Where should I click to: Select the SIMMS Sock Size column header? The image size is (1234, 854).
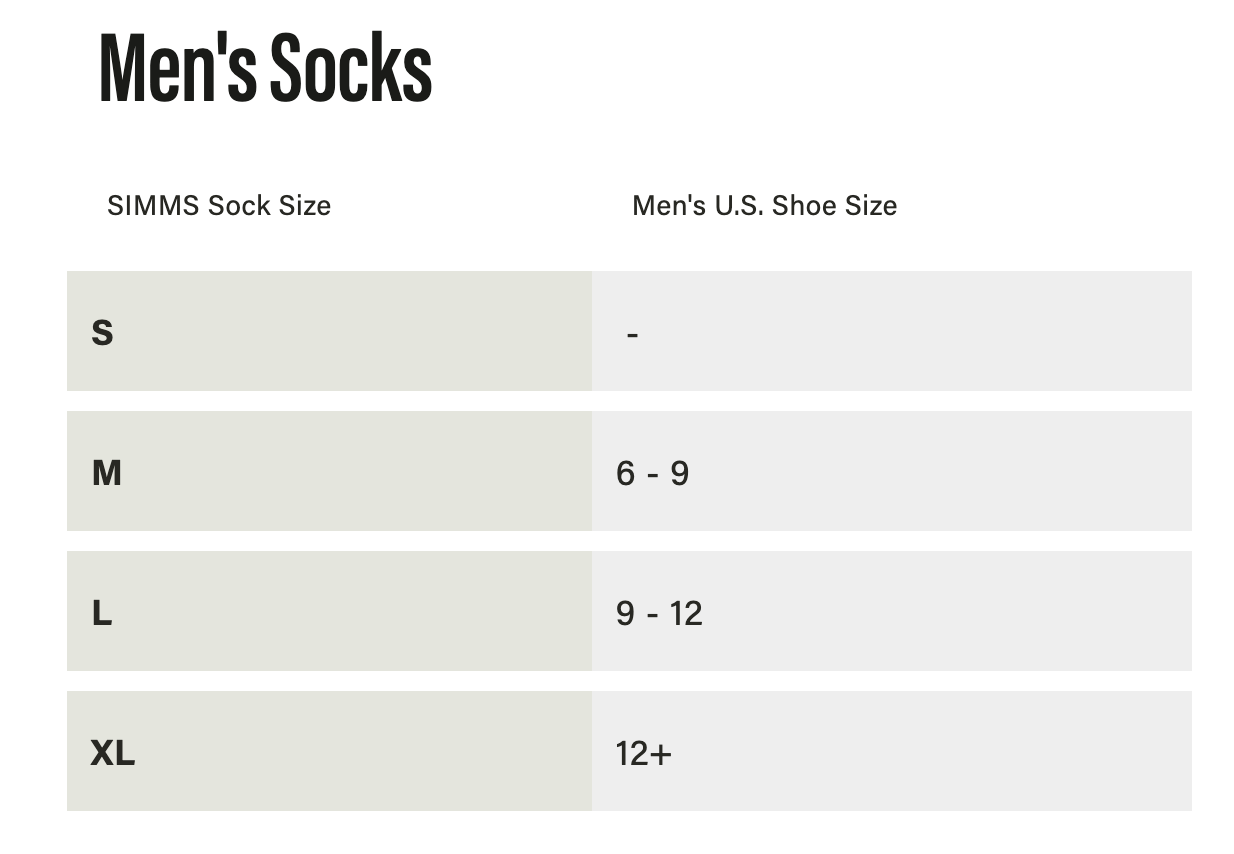218,206
